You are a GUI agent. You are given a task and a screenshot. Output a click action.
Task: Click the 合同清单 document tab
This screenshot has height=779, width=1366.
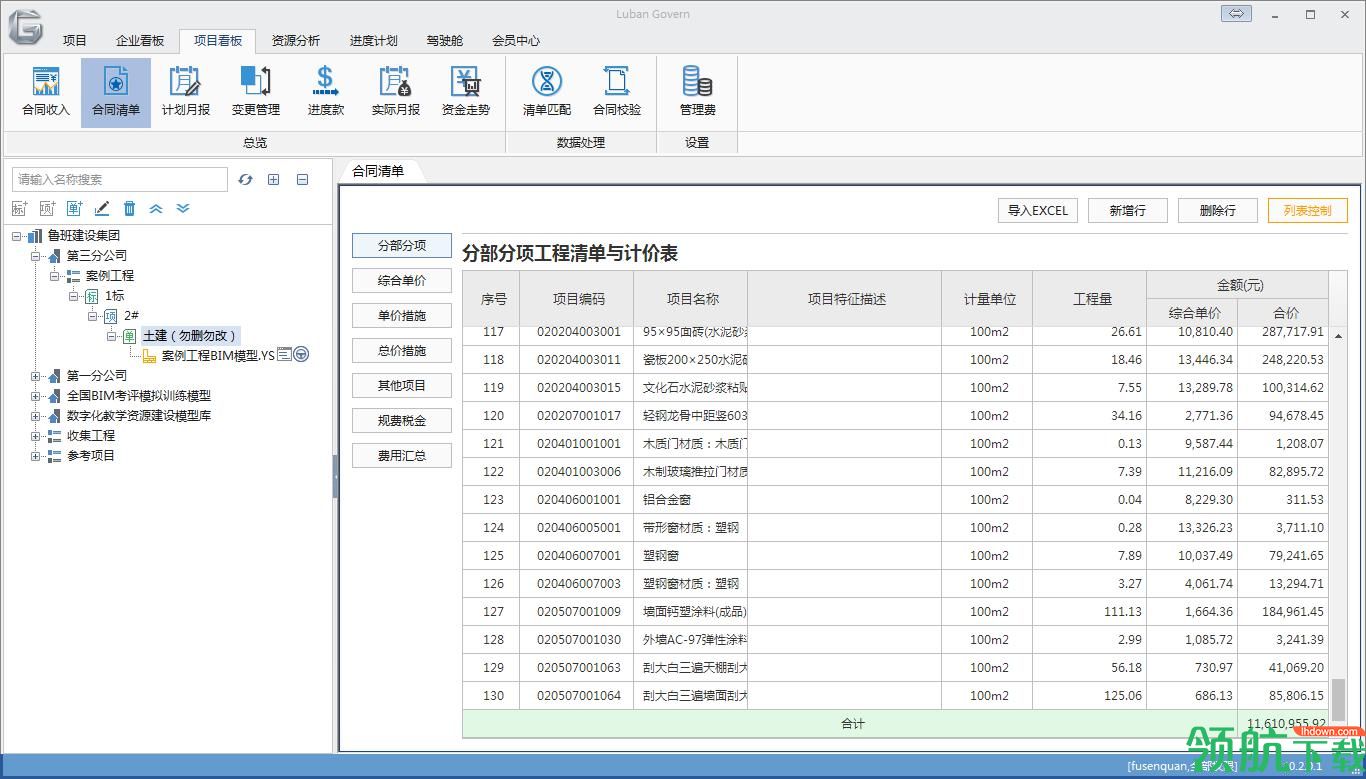379,171
